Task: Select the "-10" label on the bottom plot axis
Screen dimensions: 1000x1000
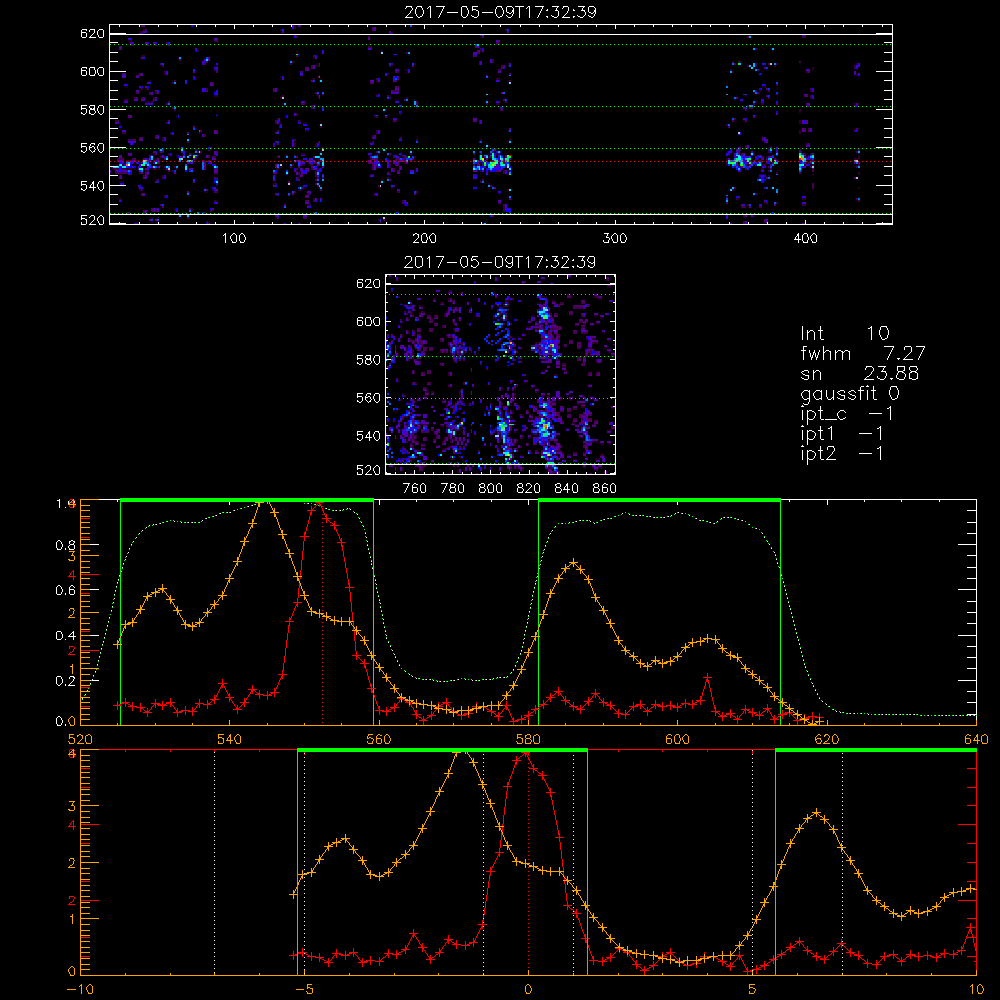Action: [80, 989]
